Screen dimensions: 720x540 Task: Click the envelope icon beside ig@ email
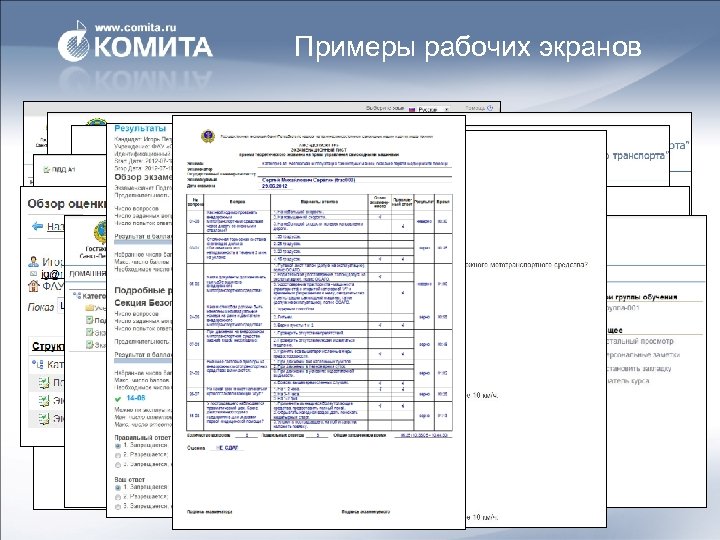point(33,274)
